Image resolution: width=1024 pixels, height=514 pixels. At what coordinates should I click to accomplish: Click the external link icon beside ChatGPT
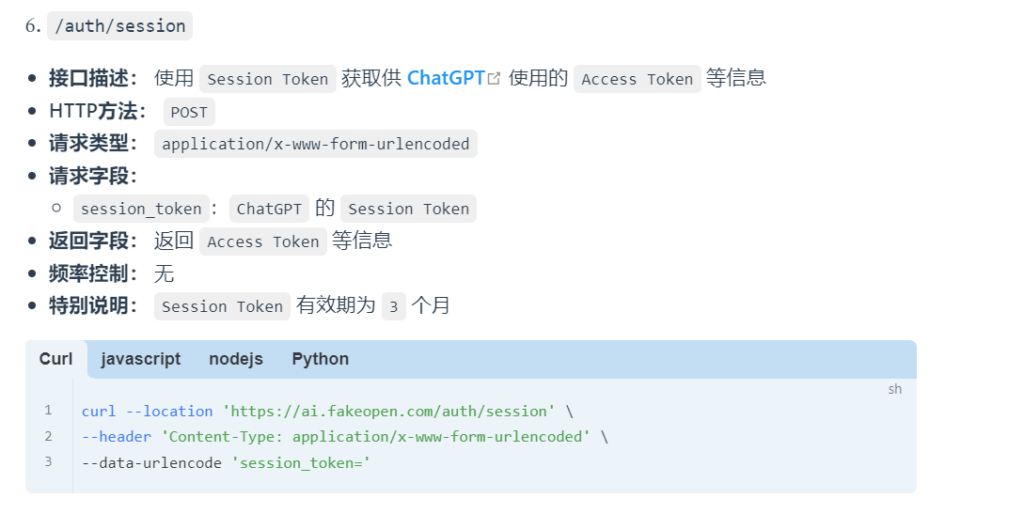(x=494, y=79)
